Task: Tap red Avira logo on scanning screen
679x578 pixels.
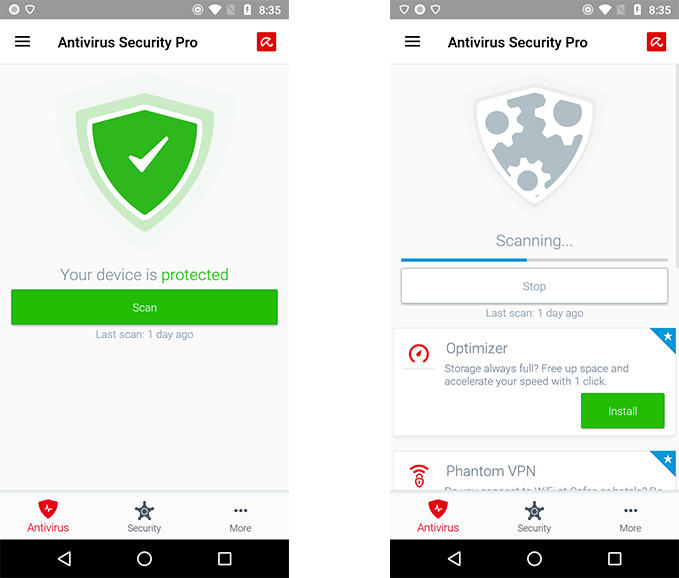Action: 656,42
